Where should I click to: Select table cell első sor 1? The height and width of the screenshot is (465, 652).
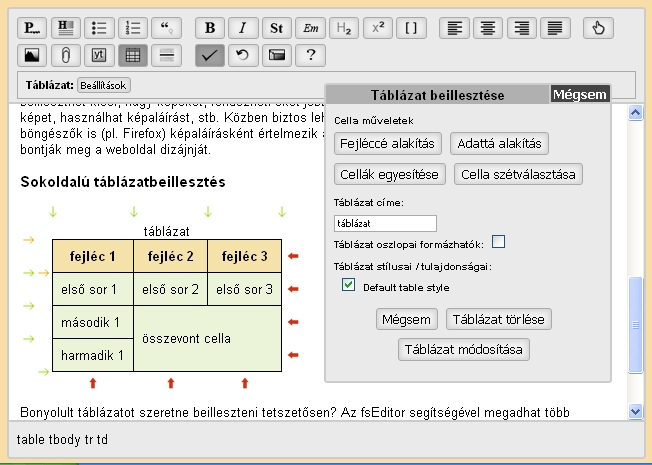(x=93, y=289)
